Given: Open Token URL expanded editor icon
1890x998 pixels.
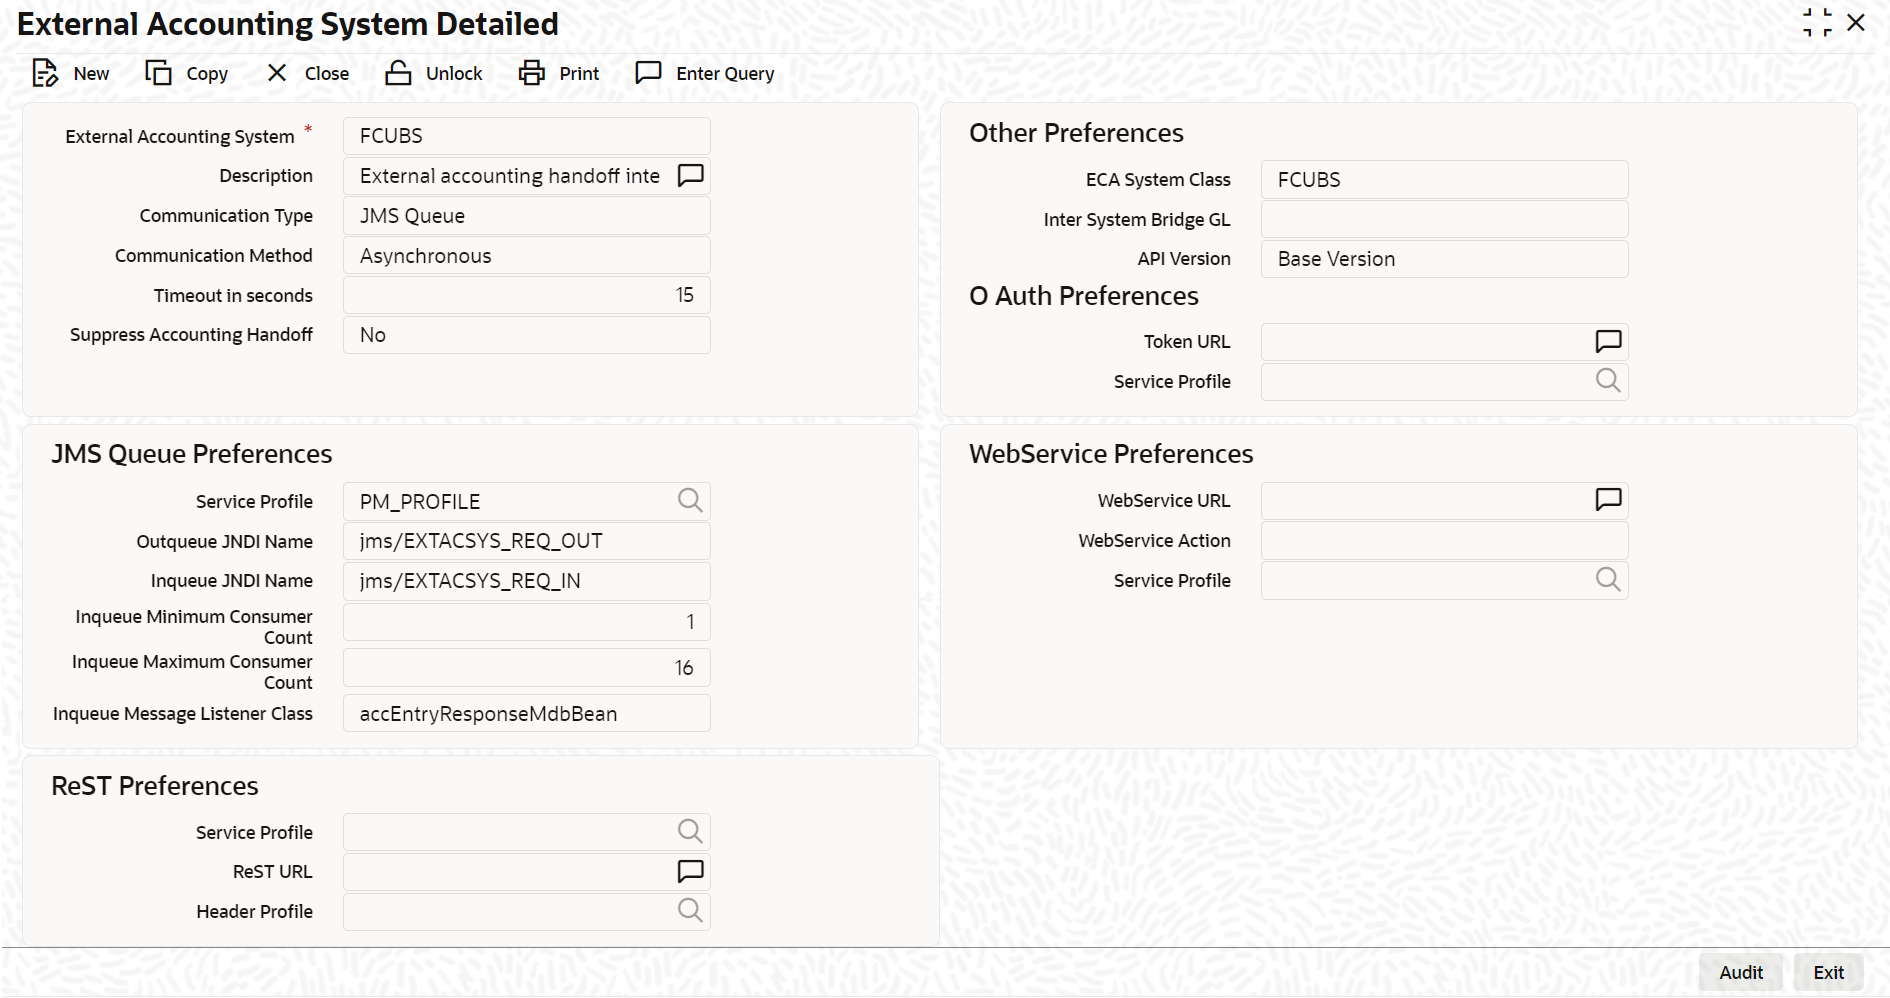Looking at the screenshot, I should tap(1608, 342).
